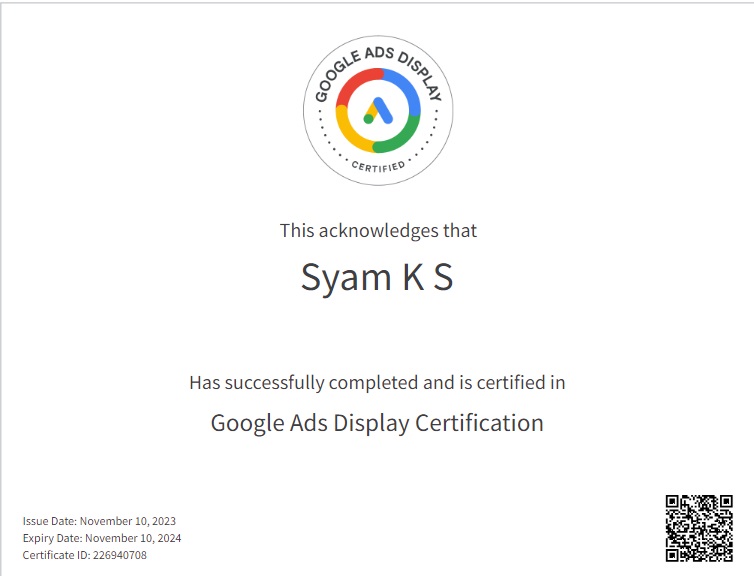The width and height of the screenshot is (754, 576).
Task: Click the "CERTIFIED" text on the badge
Action: pos(378,164)
